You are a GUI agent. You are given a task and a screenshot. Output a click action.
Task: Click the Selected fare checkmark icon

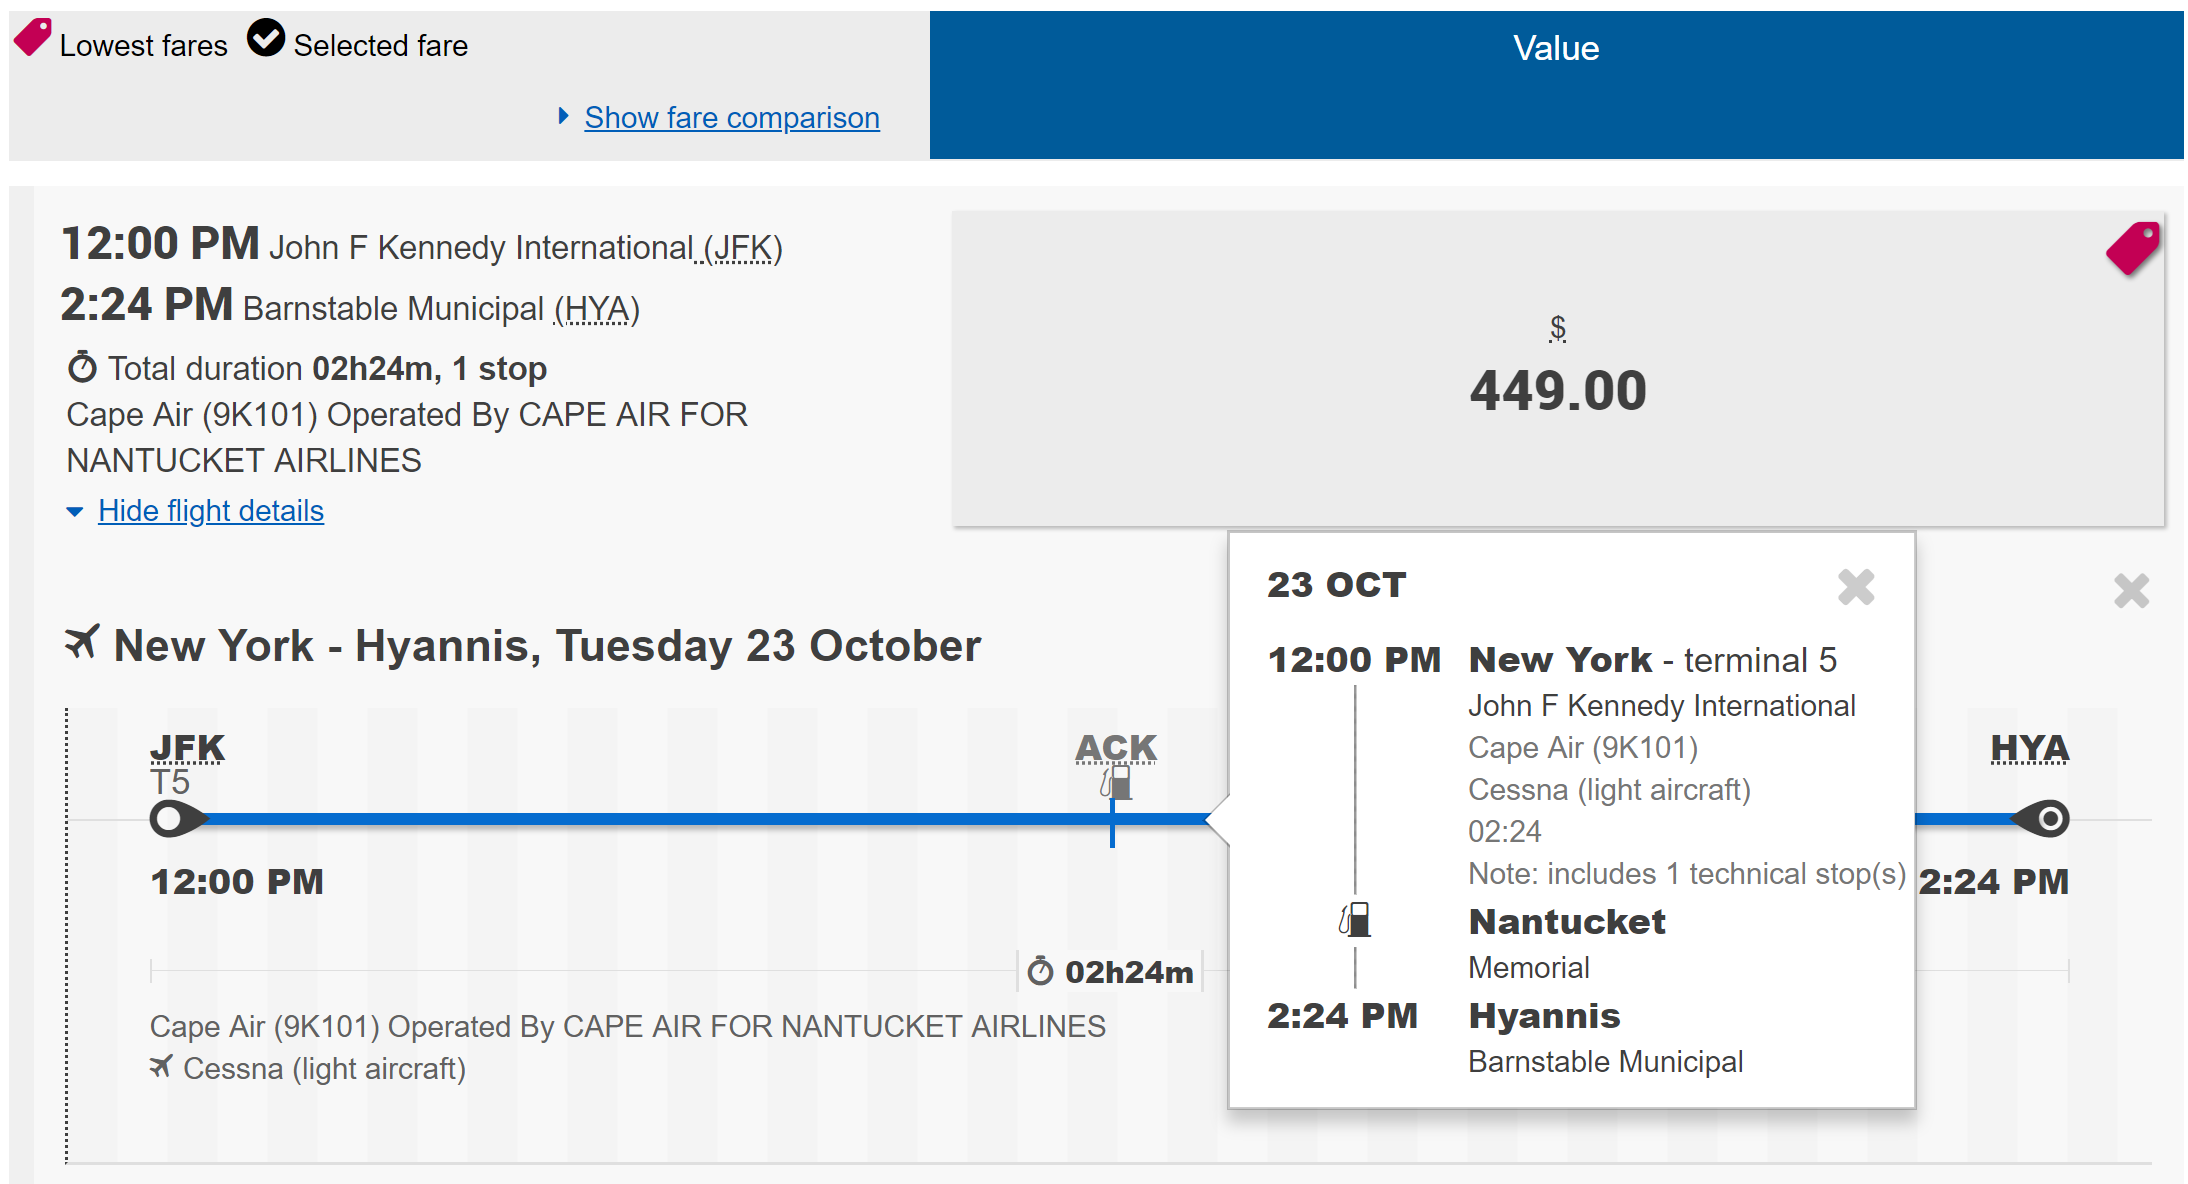[x=266, y=39]
